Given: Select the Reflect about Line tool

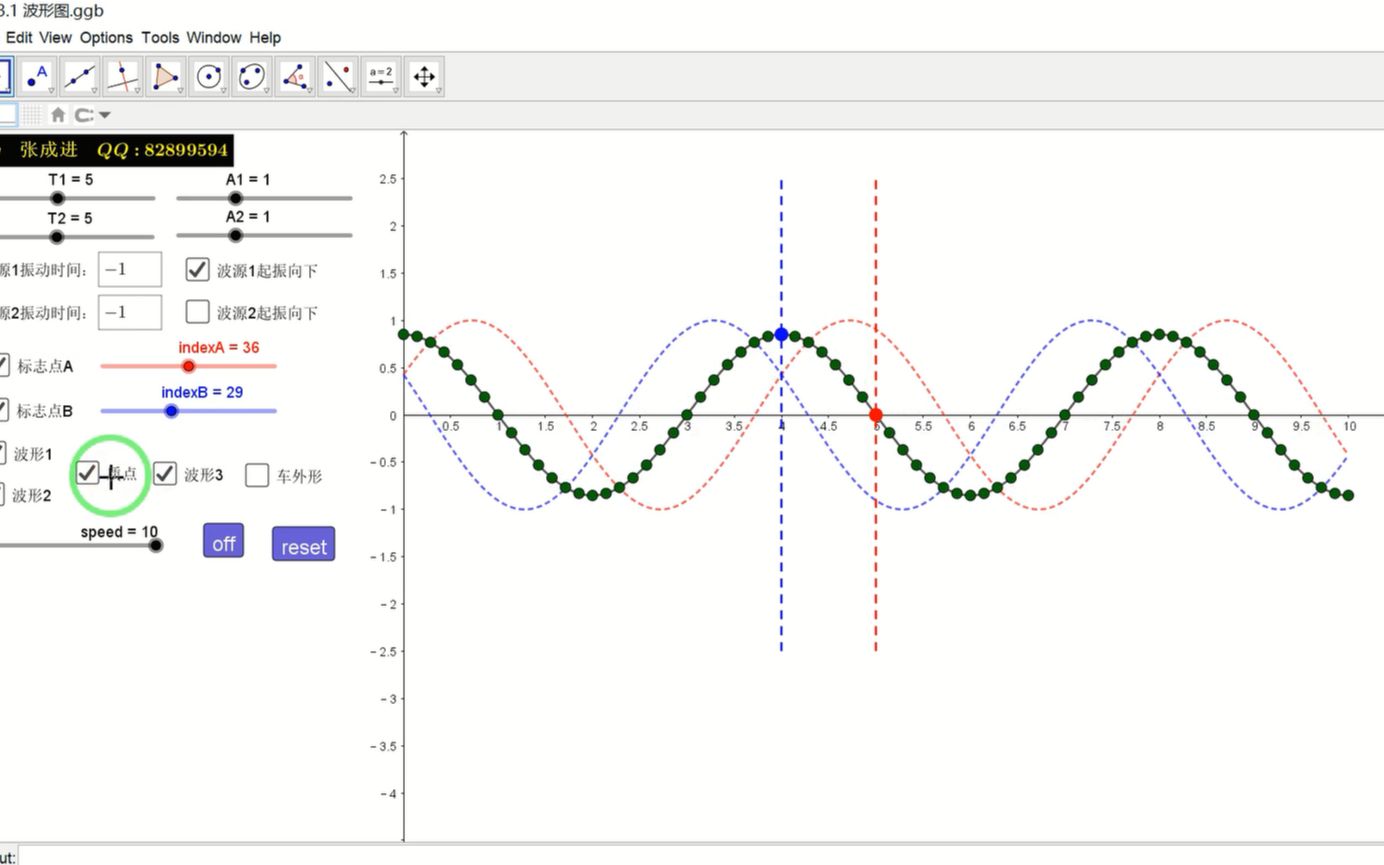Looking at the screenshot, I should 339,76.
